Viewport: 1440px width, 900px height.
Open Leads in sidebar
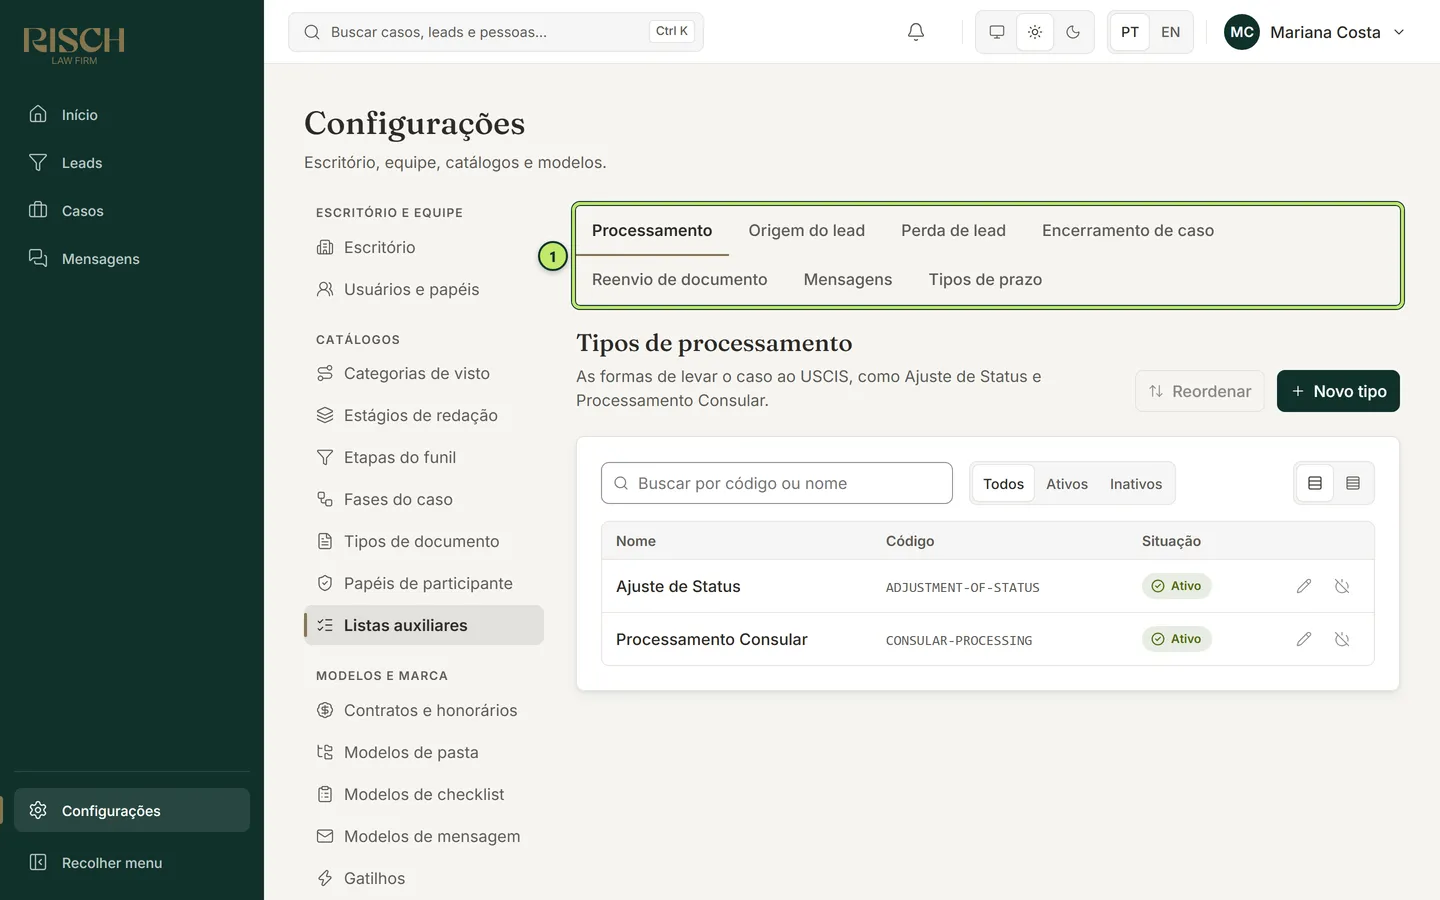tap(132, 163)
